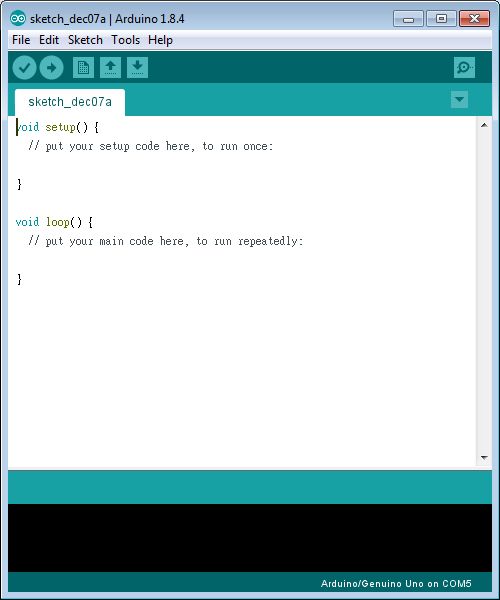Viewport: 500px width, 600px height.
Task: Click the Arduino/Genuino Uno on COM5 status text
Action: [x=396, y=584]
